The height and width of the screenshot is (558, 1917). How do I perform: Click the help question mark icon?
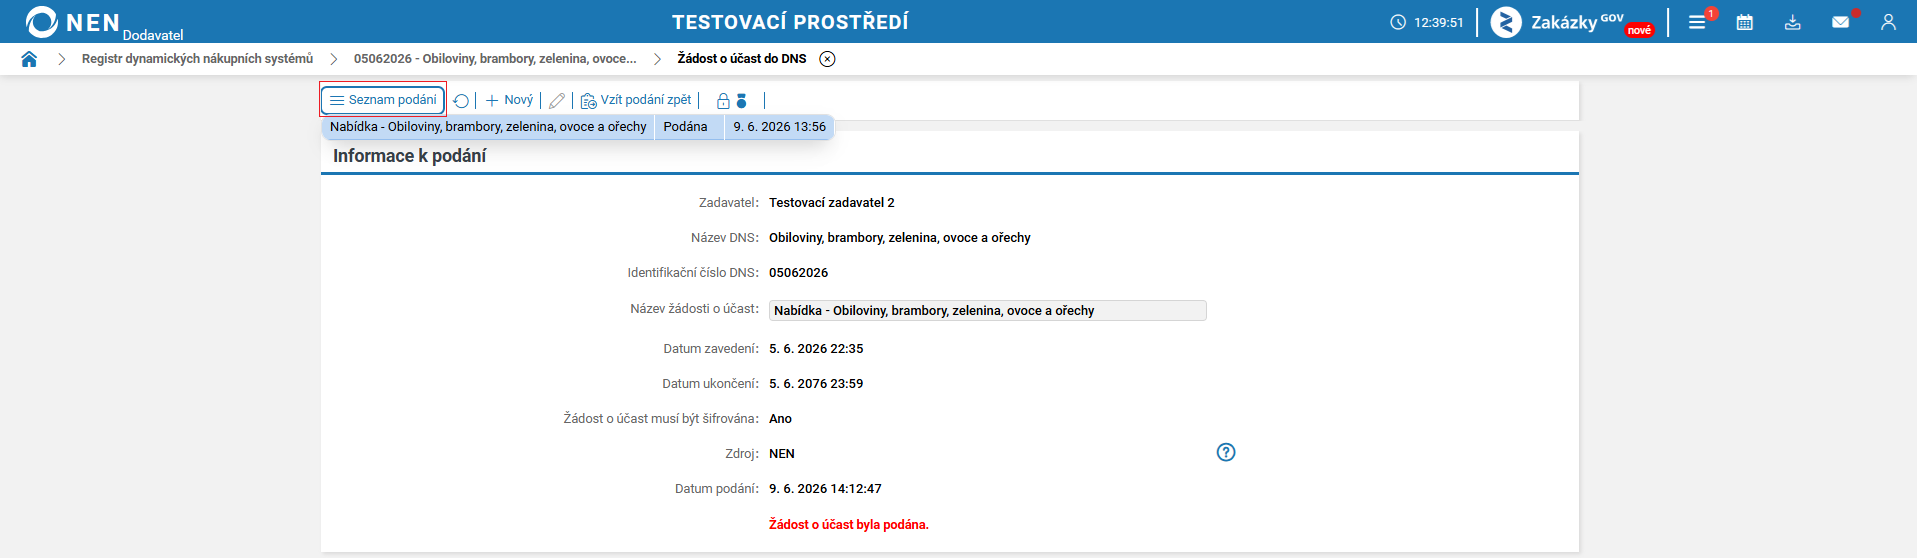(1226, 452)
